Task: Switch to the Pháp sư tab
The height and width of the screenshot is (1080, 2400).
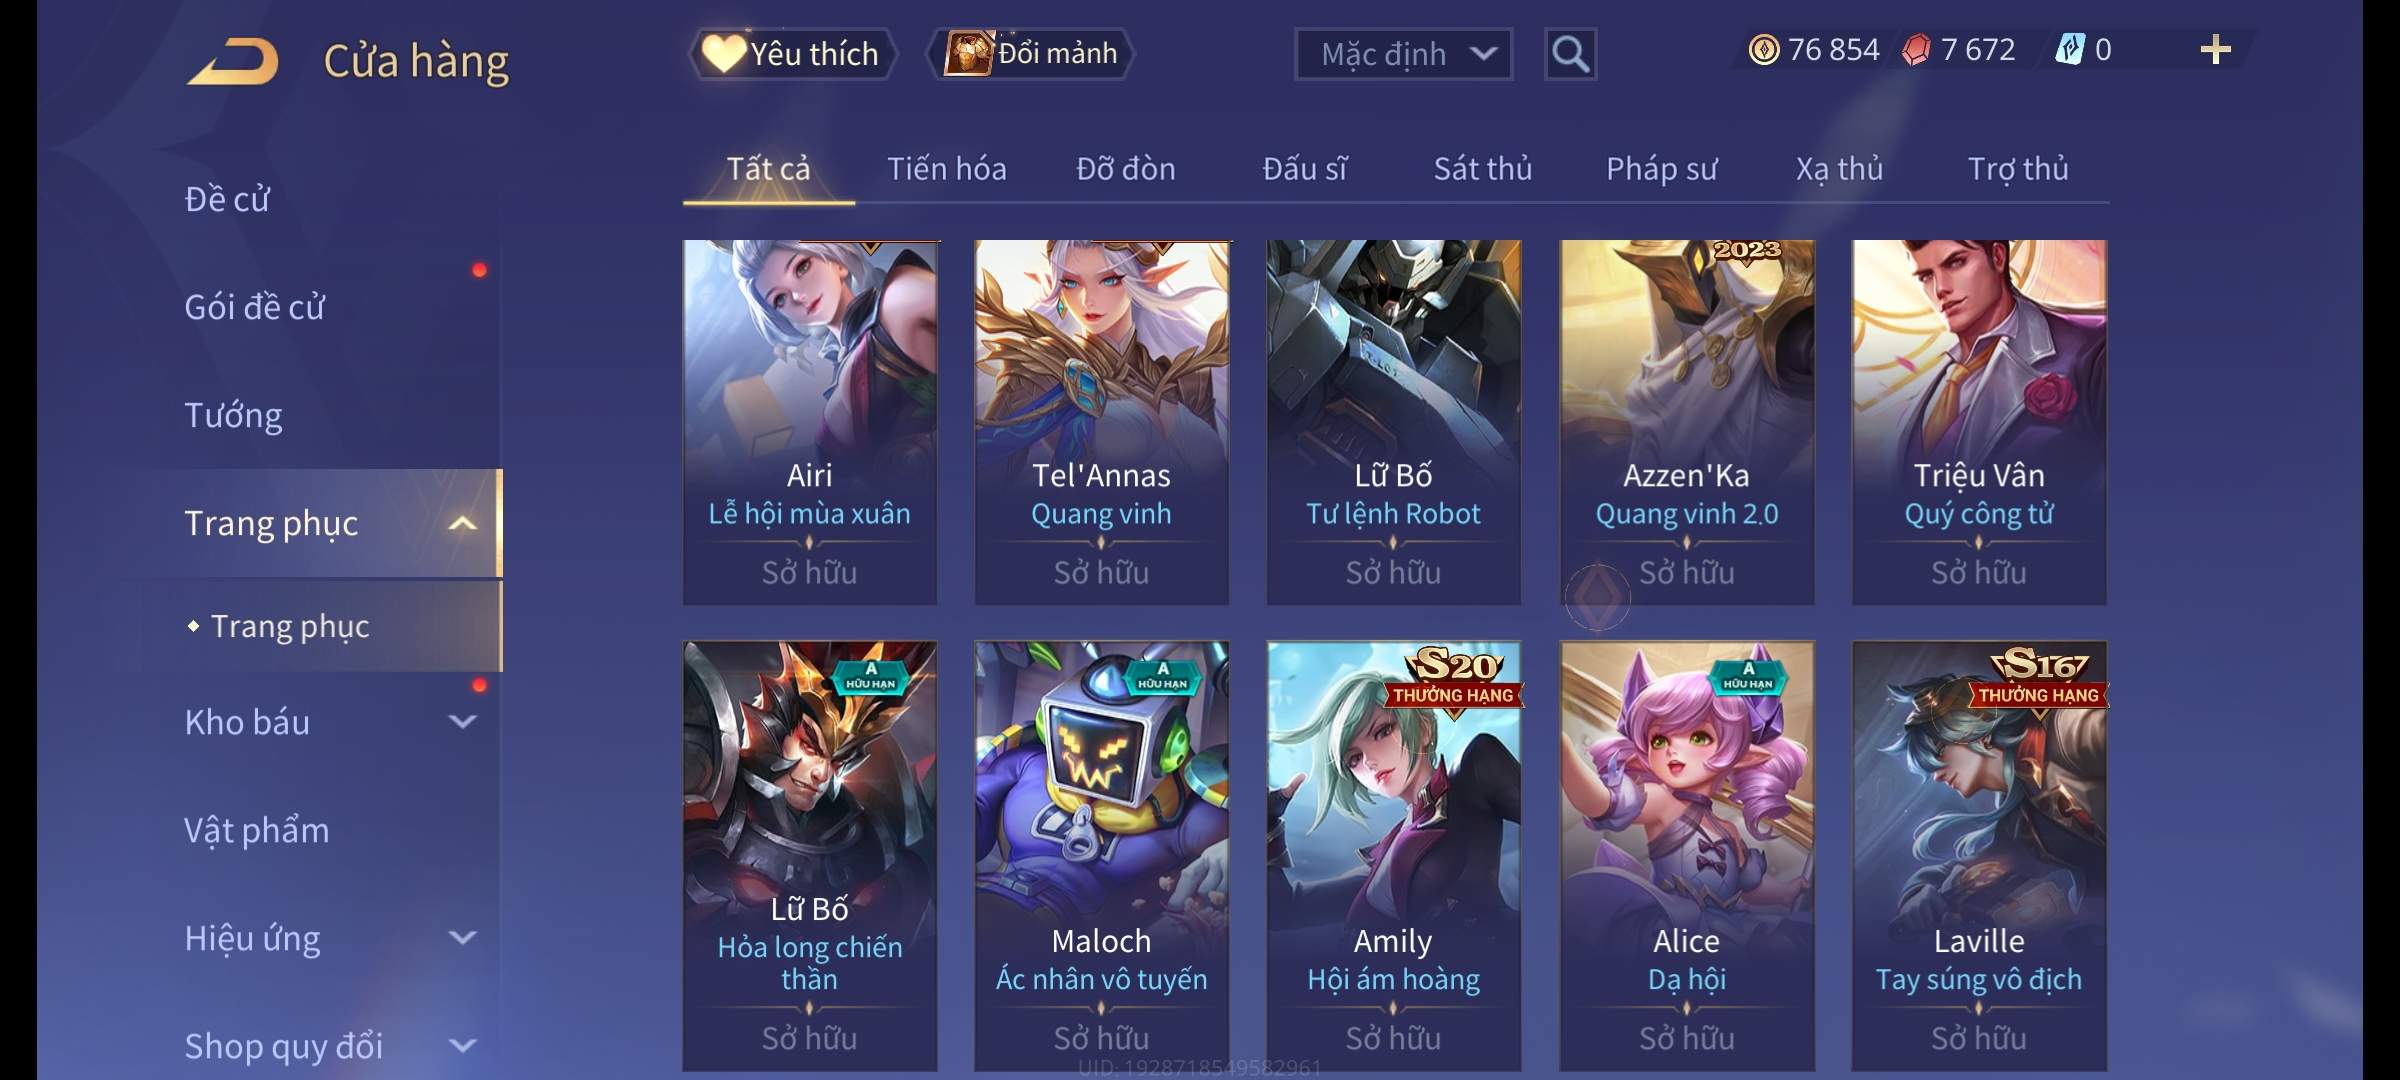Action: point(1661,169)
